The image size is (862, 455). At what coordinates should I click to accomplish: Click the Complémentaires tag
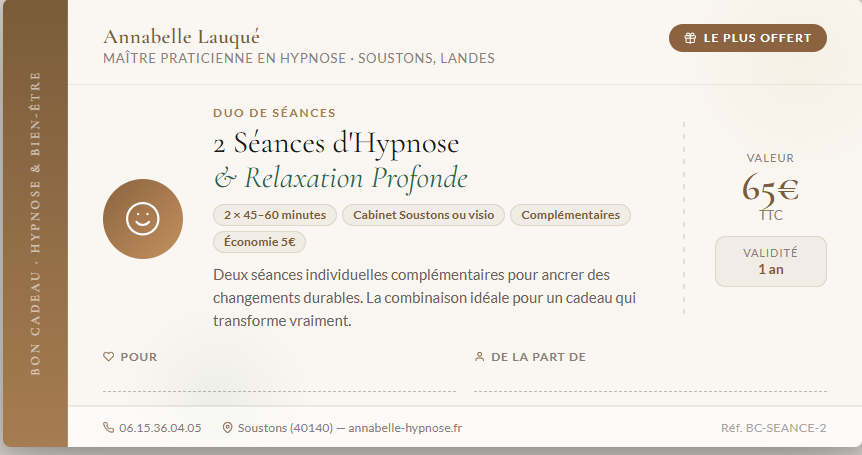570,215
